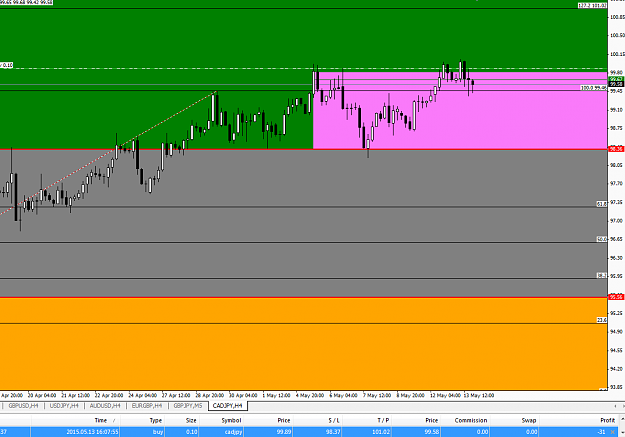Image resolution: width=625 pixels, height=437 pixels.
Task: Click the 50.0 Fibonacci level label
Action: tap(601, 239)
